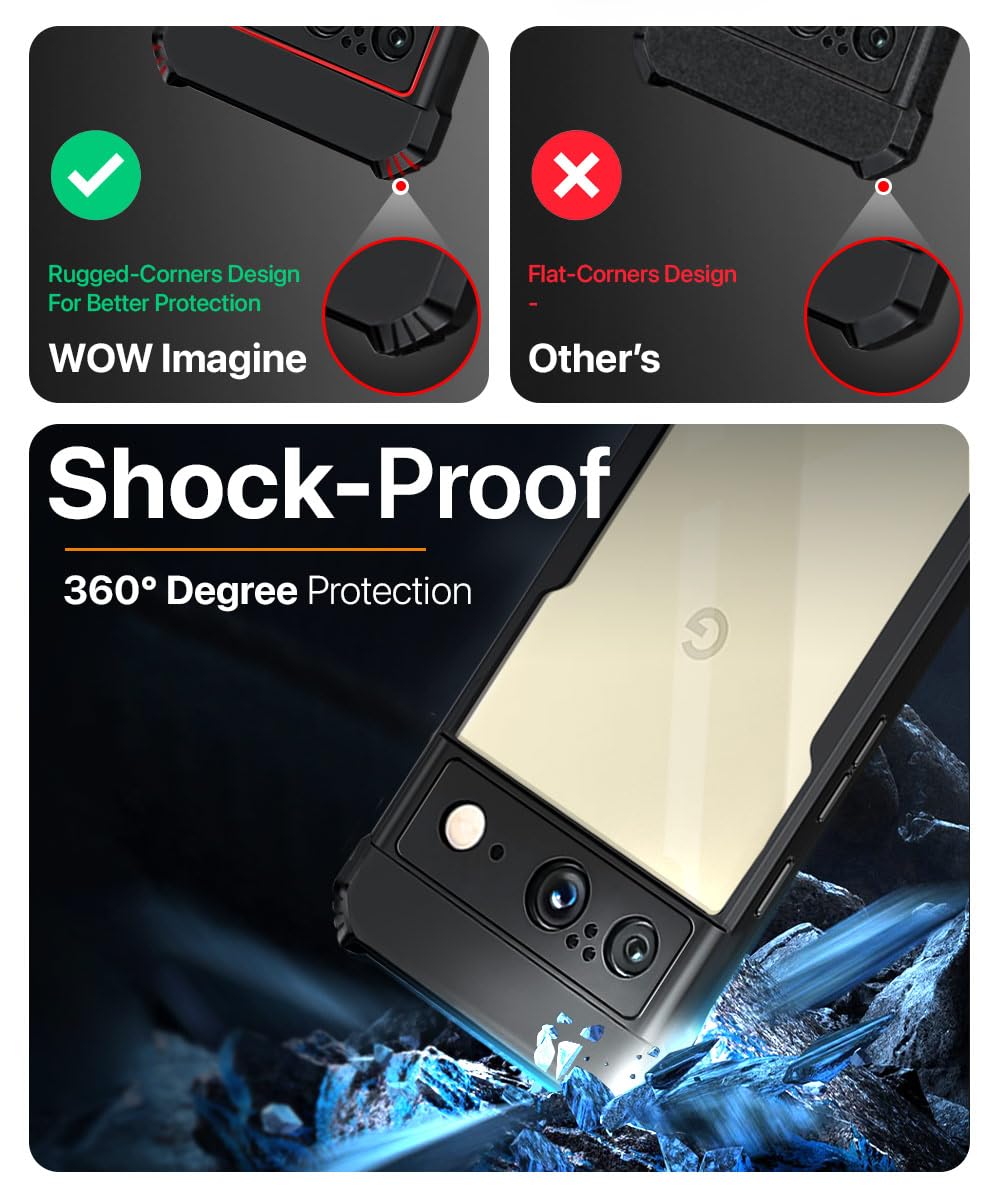This screenshot has height=1200, width=1000.
Task: Click the small microphone hole beside flash
Action: [x=497, y=853]
